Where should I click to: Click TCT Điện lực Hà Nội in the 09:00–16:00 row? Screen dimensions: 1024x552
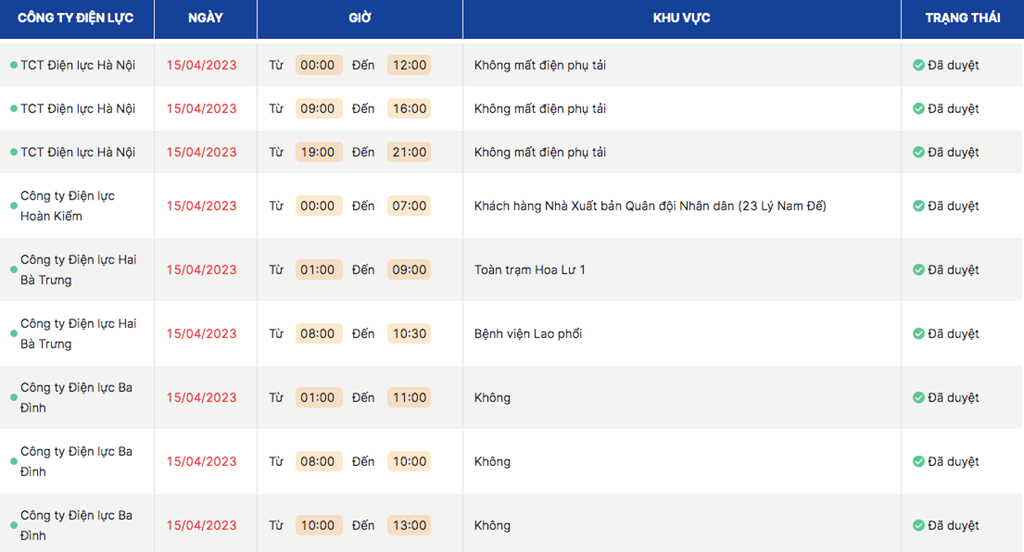click(78, 108)
